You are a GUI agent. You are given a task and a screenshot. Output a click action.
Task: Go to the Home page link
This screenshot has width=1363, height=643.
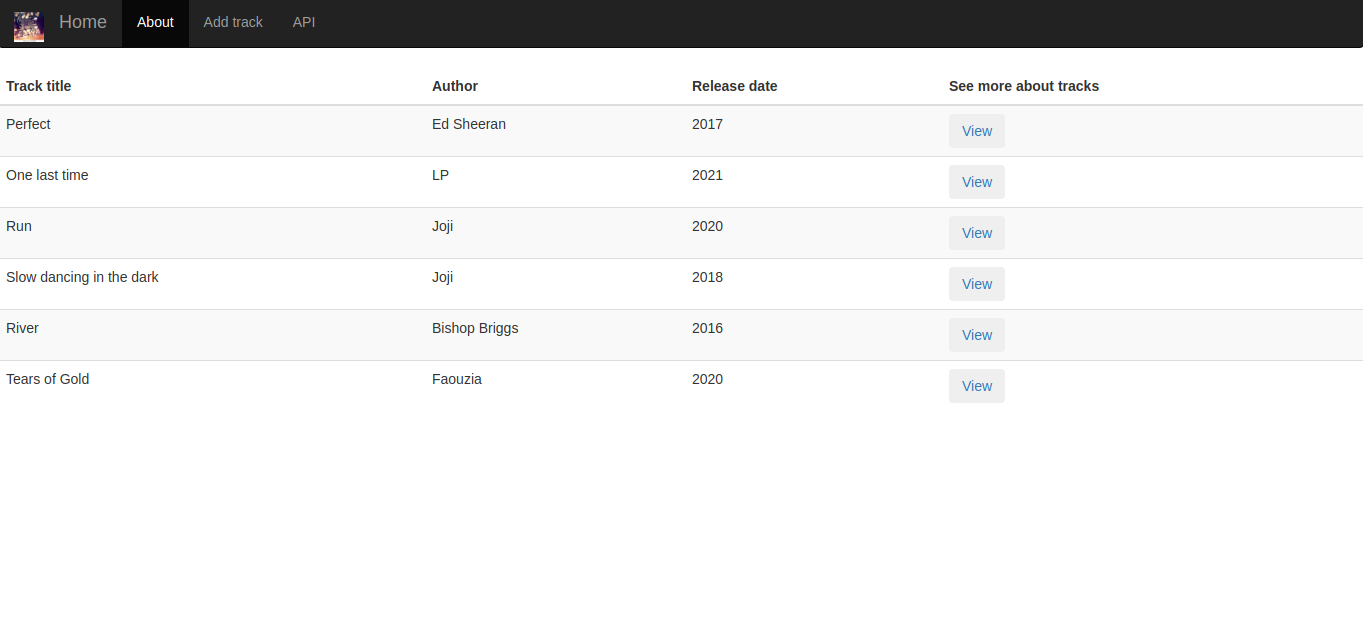(x=83, y=22)
